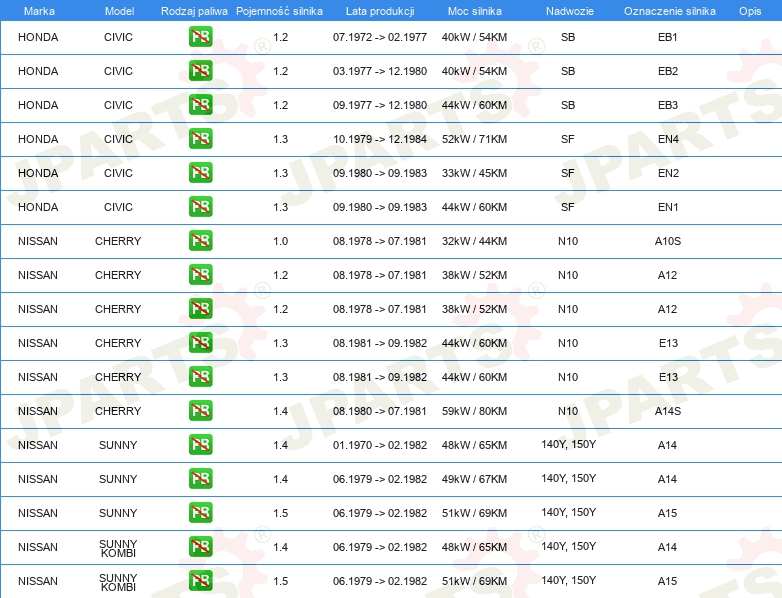
Task: Click the date 03.1977 -> 12.1980
Action: tap(380, 71)
